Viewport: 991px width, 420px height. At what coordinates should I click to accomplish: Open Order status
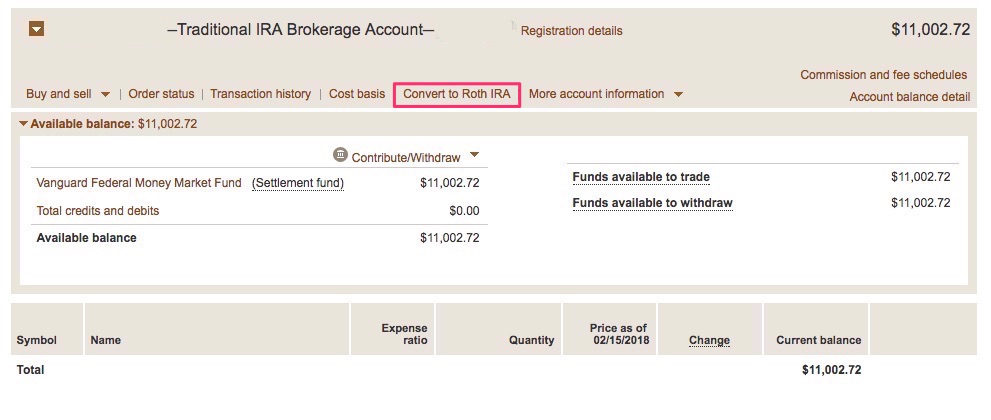point(161,94)
